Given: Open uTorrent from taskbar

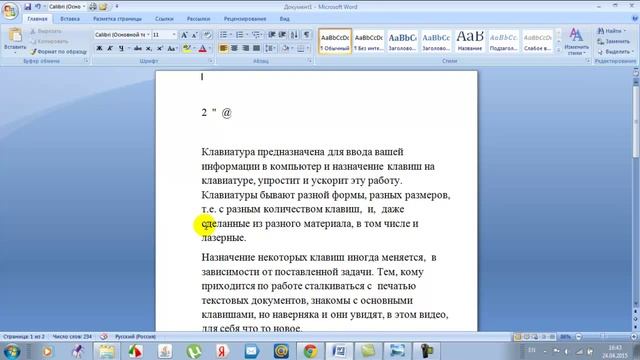Looking at the screenshot, I should pos(193,351).
